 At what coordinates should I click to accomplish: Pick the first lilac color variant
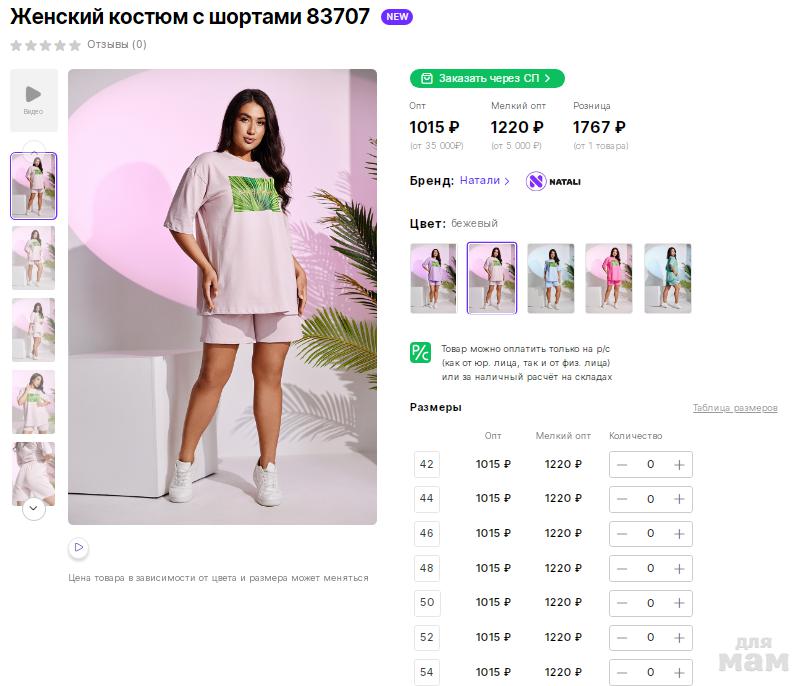click(x=433, y=278)
